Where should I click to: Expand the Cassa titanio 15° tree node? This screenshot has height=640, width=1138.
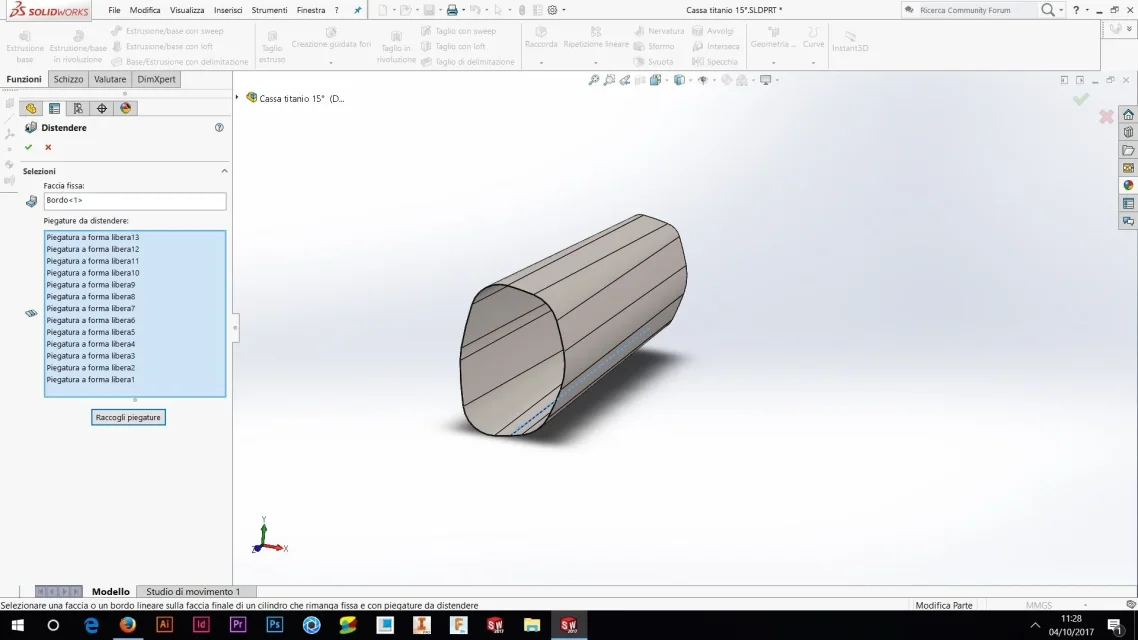click(237, 97)
